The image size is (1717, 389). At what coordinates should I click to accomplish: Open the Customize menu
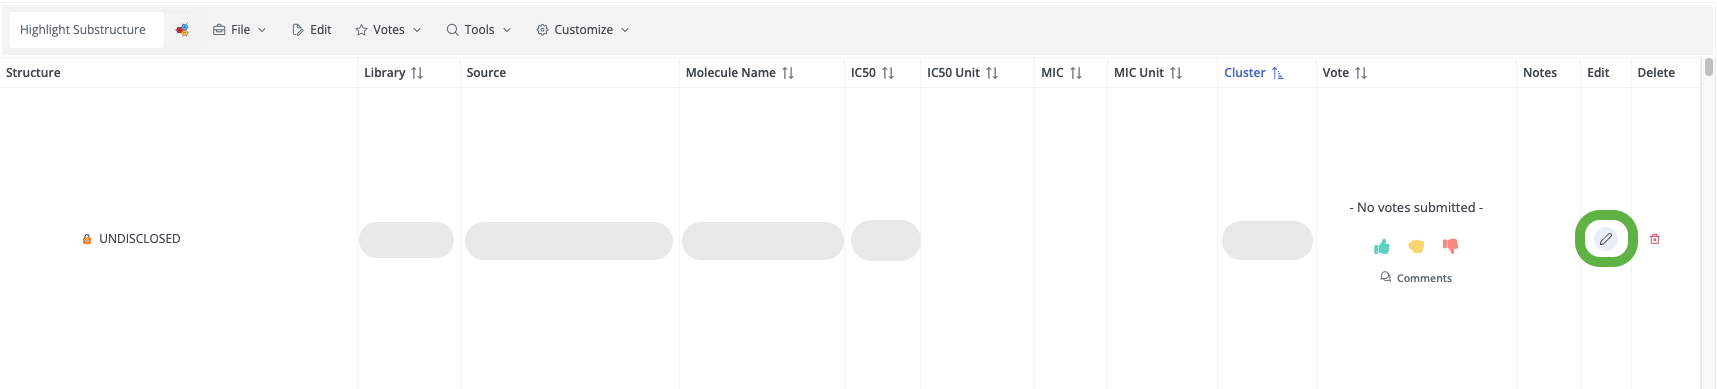tap(583, 30)
